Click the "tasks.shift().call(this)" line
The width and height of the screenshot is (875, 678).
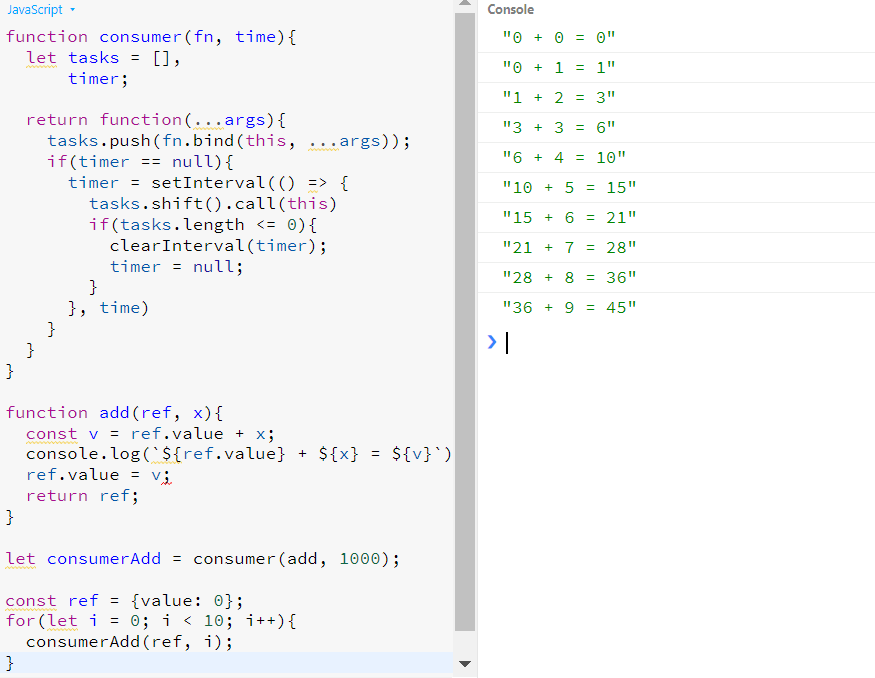213,204
